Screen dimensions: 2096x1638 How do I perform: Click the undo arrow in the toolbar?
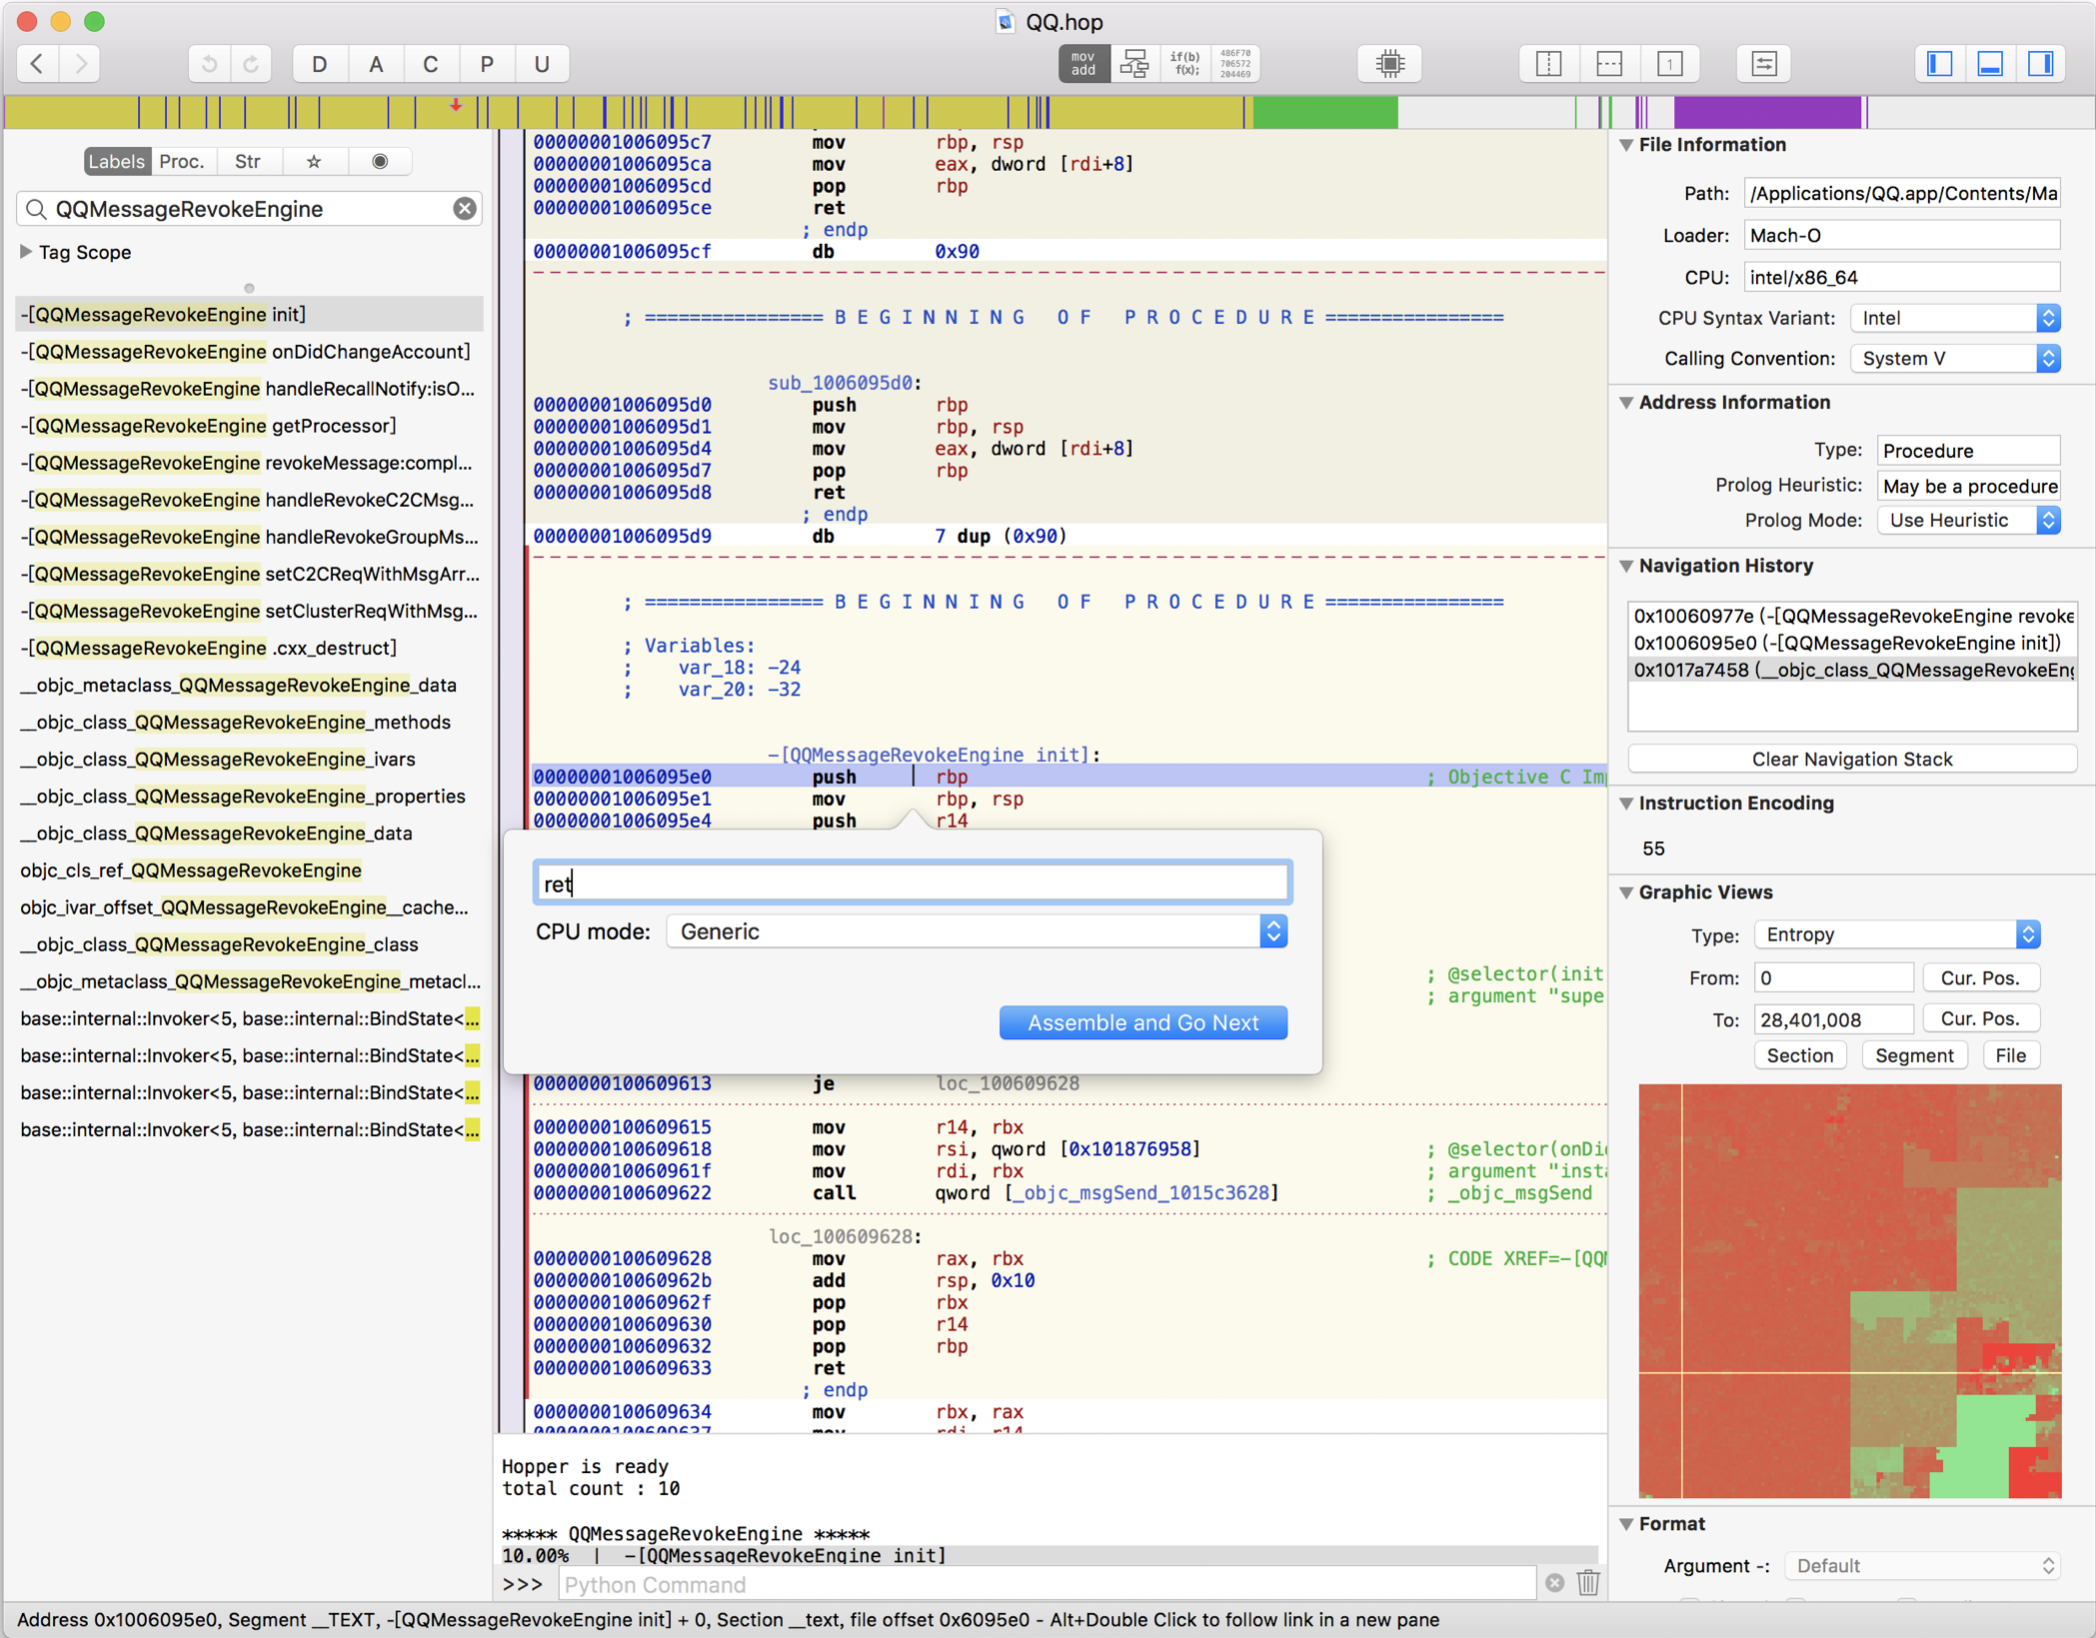click(209, 64)
